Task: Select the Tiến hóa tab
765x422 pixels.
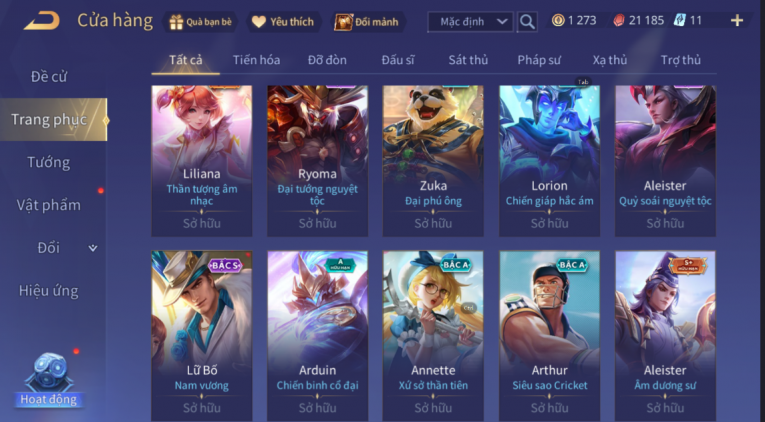Action: 256,60
